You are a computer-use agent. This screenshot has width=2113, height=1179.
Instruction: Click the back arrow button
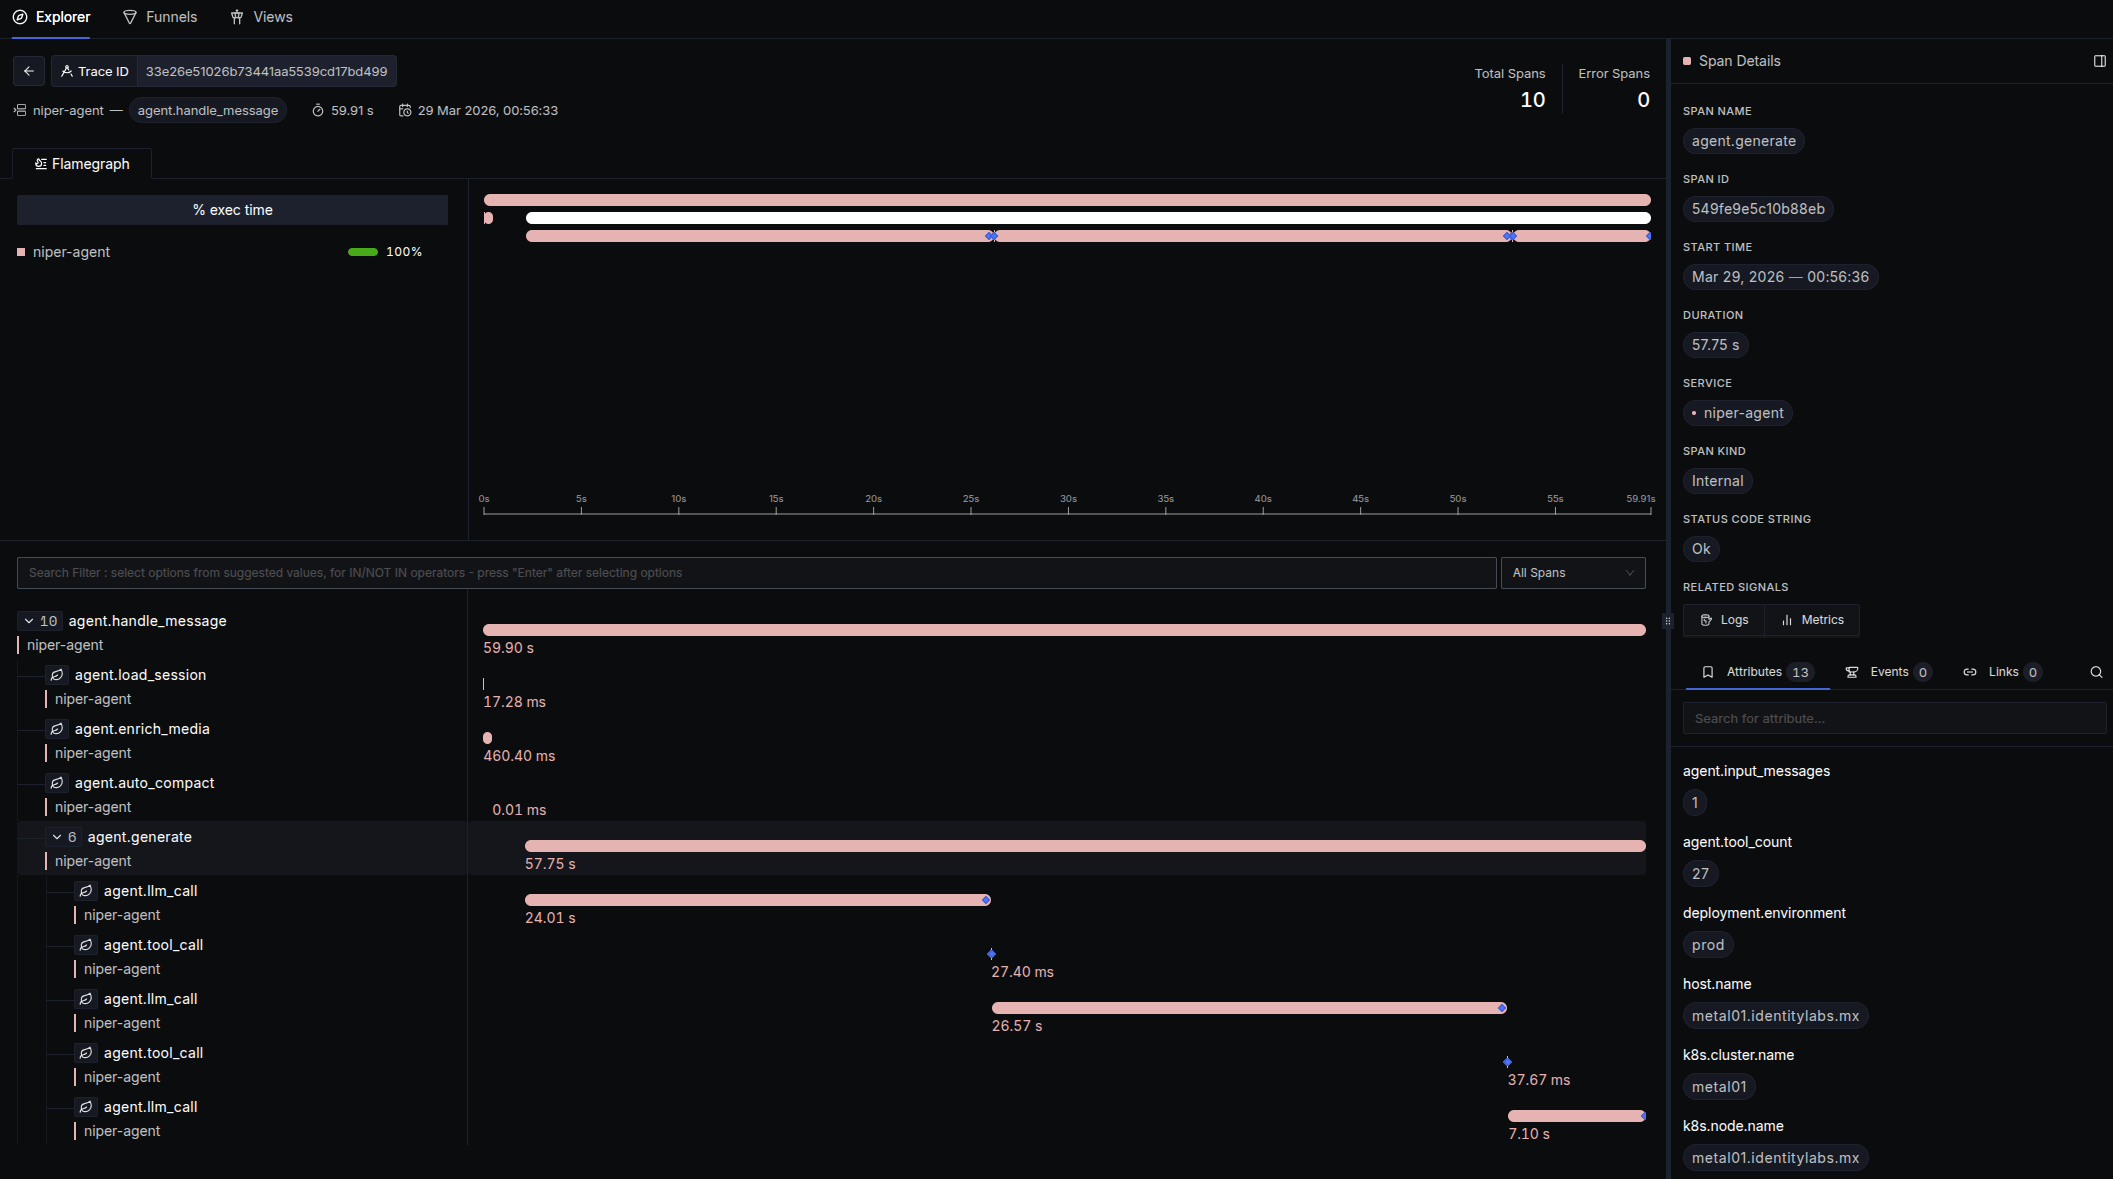pos(29,71)
